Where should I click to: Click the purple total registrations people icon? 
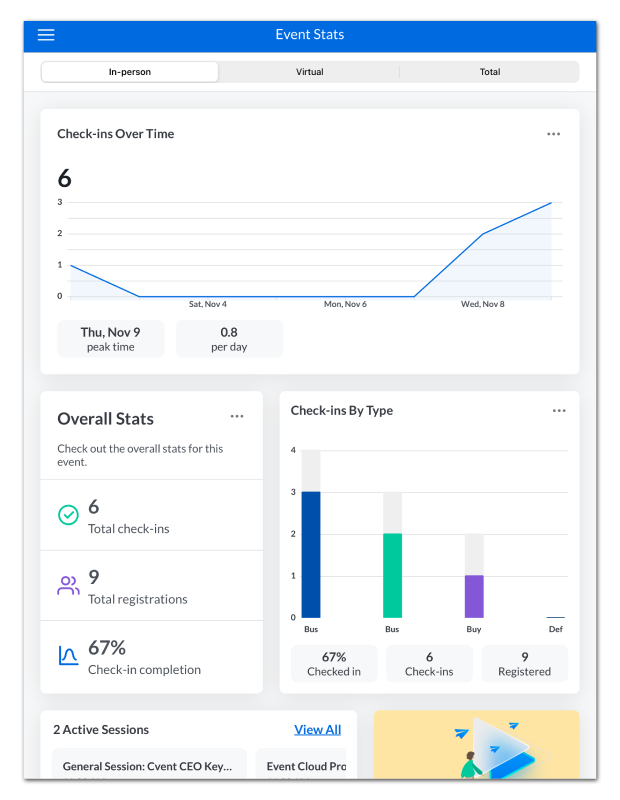(x=68, y=585)
